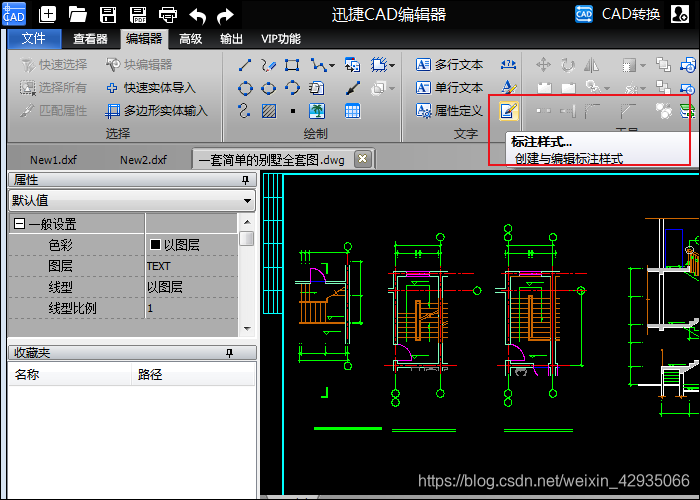Viewport: 700px width, 500px height.
Task: Click the 快速实体导入 button
Action: 151,88
